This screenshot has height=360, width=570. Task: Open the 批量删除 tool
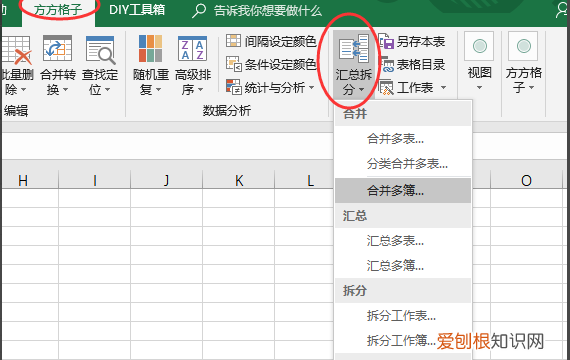[16, 65]
